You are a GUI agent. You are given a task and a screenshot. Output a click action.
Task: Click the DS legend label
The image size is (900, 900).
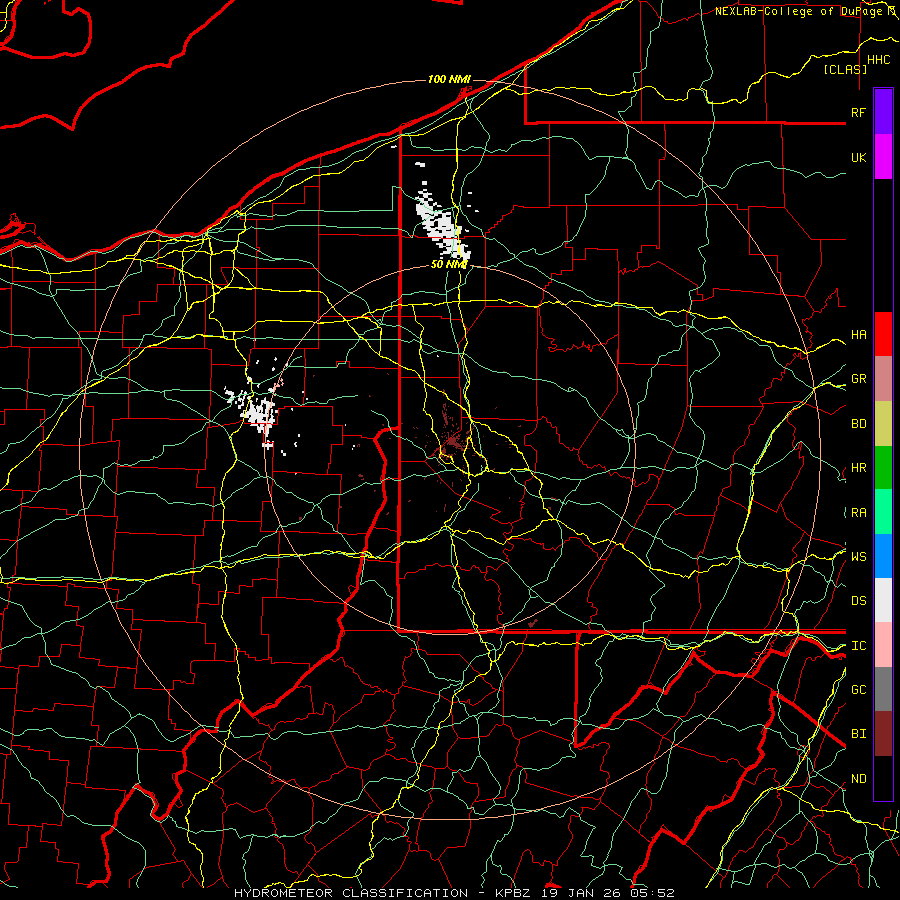(x=858, y=600)
